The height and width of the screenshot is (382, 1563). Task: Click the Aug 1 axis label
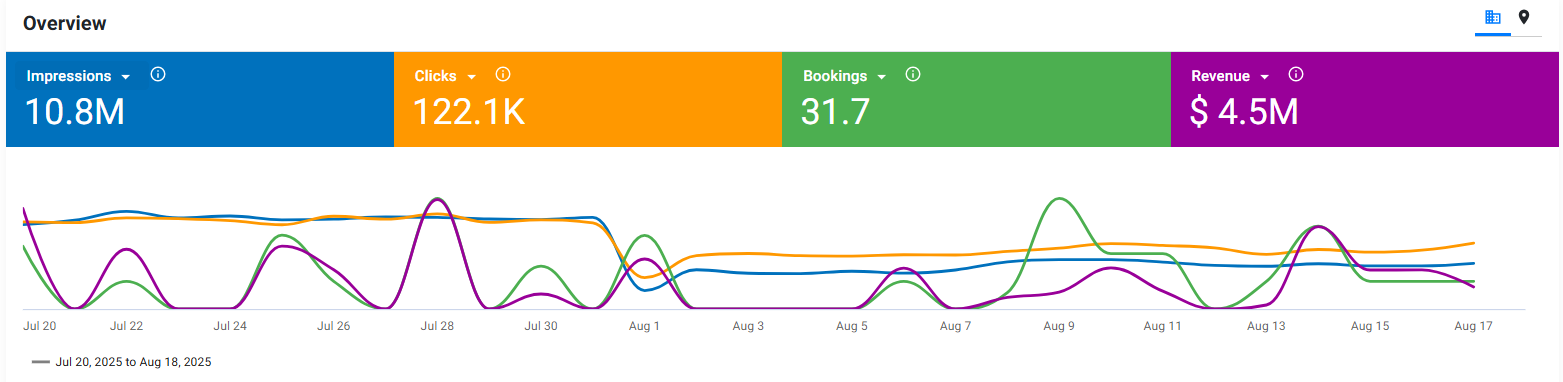644,326
